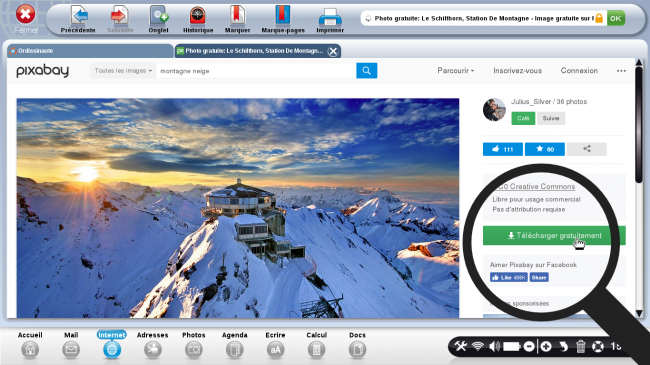Click the blue search magnifier button
The height and width of the screenshot is (365, 650).
pyautogui.click(x=366, y=71)
